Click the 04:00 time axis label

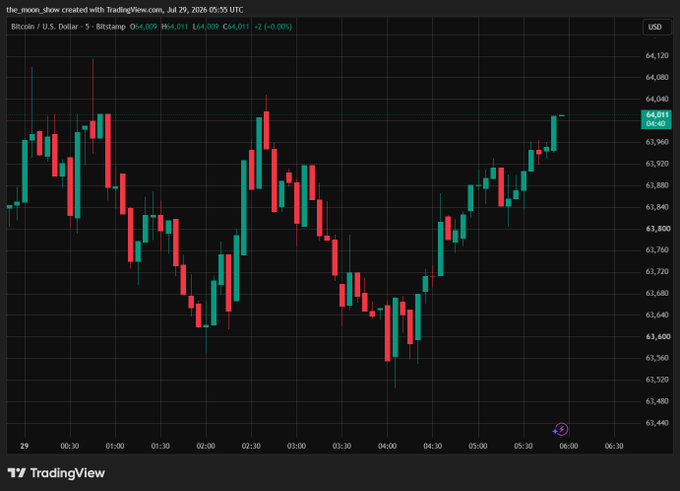click(x=387, y=446)
